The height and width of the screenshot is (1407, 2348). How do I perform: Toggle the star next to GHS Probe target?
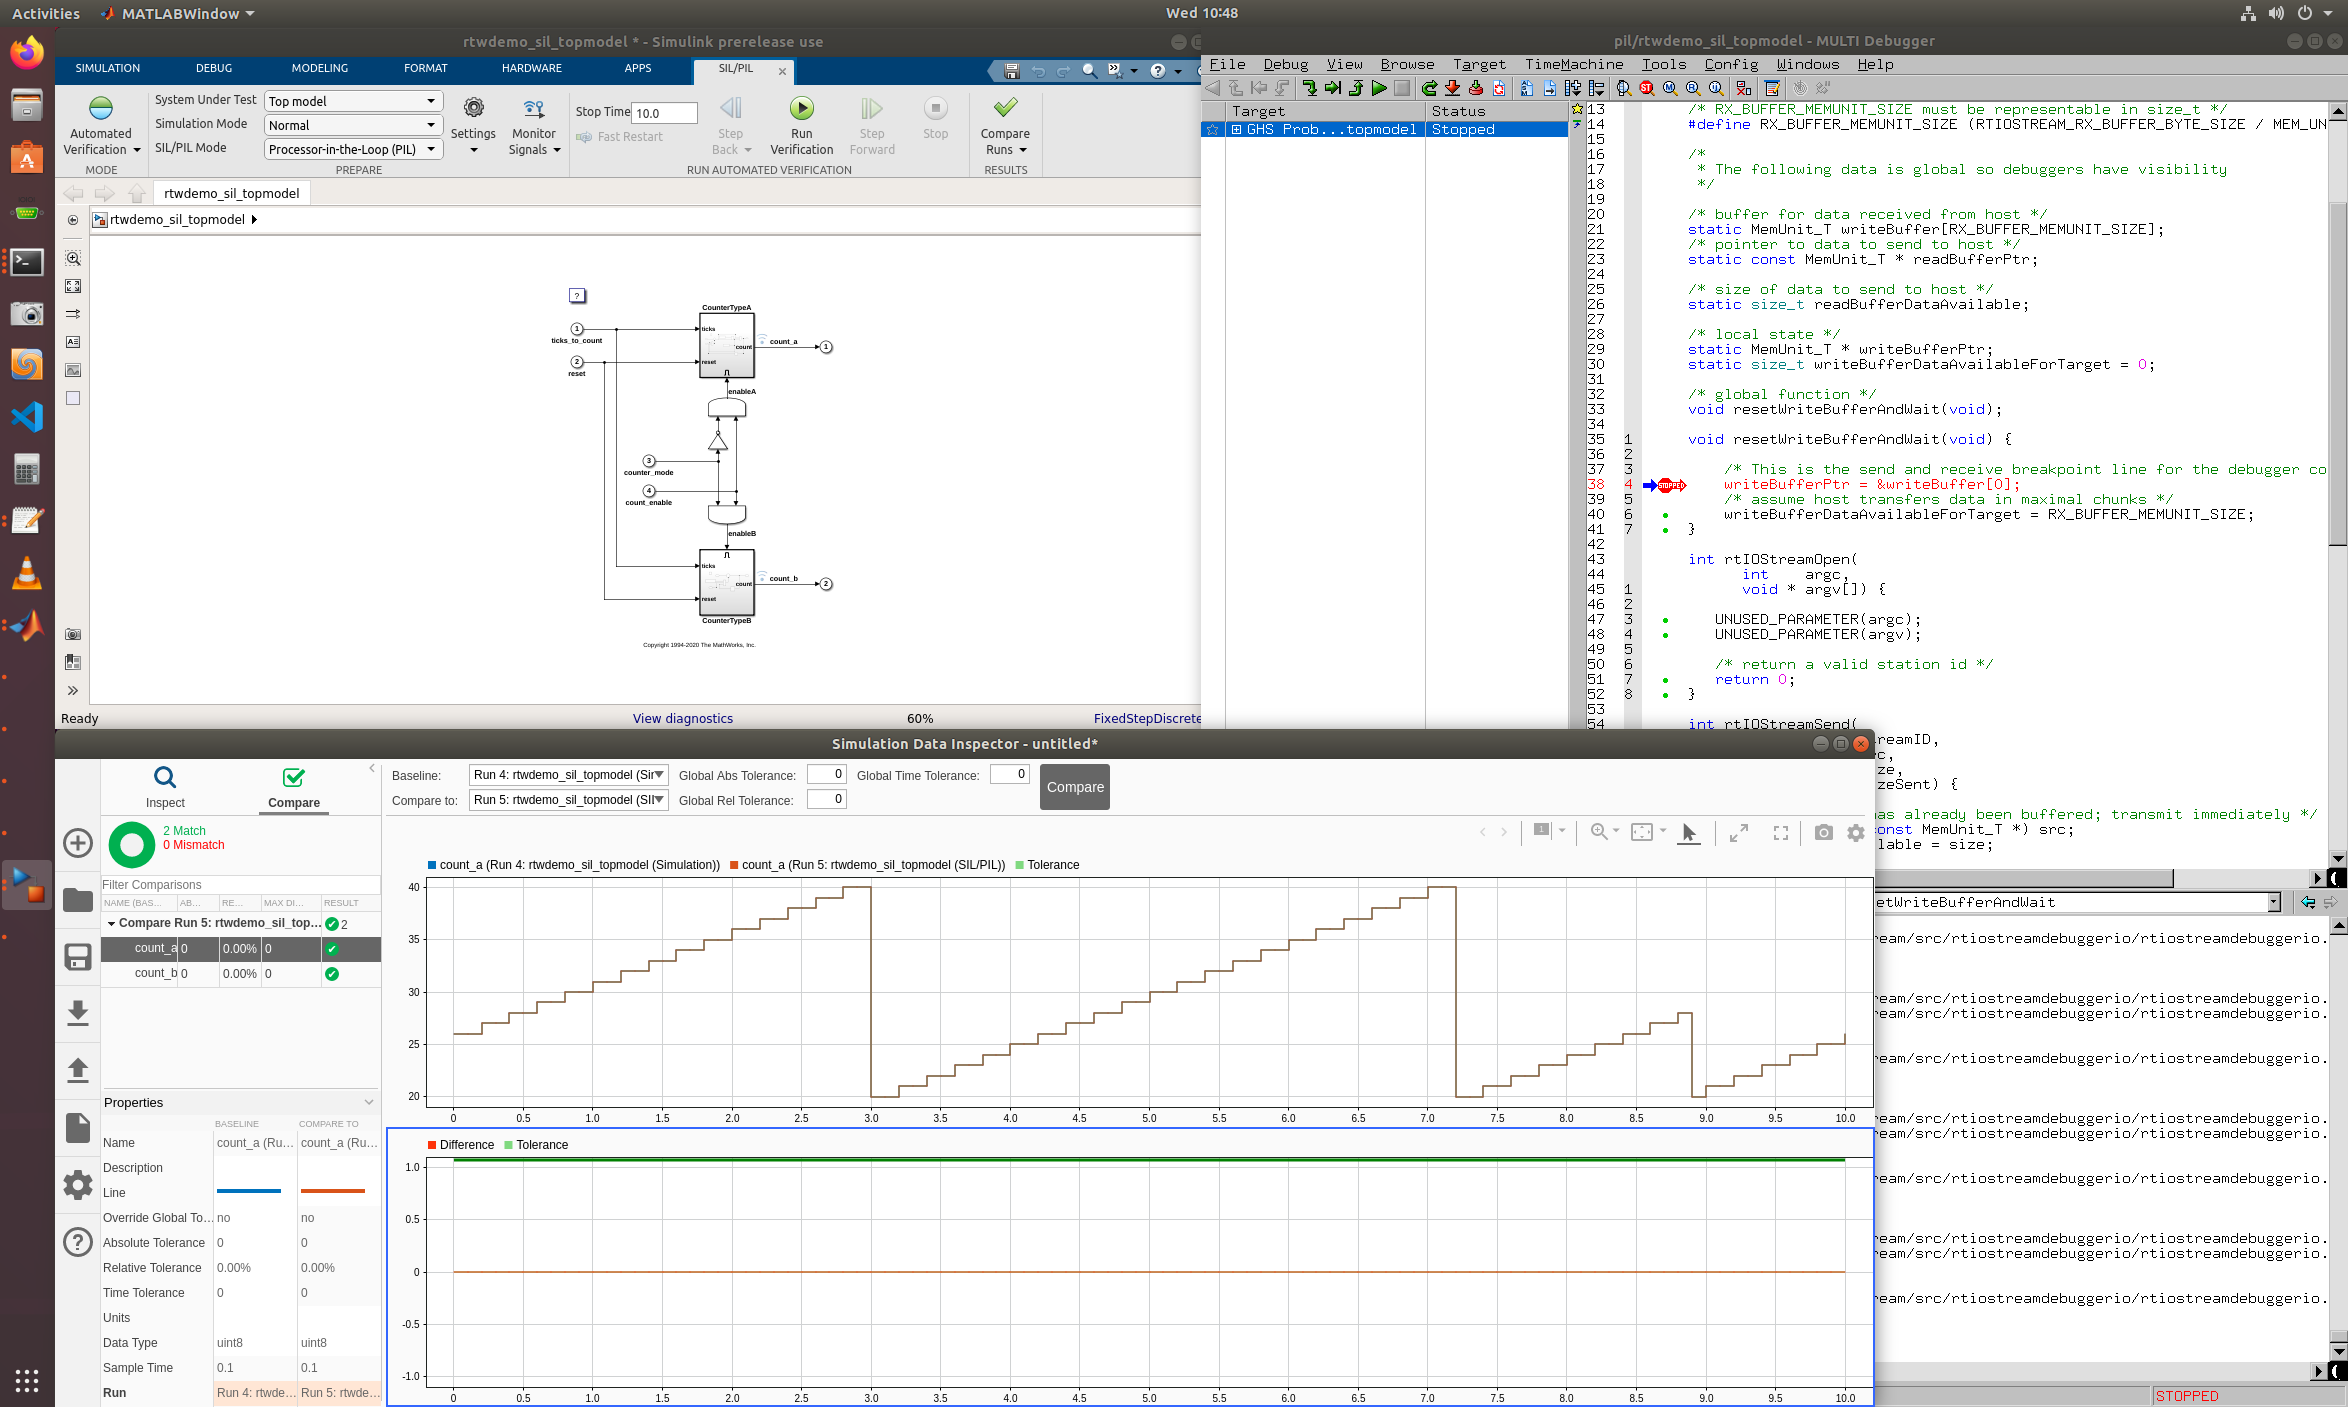point(1212,130)
